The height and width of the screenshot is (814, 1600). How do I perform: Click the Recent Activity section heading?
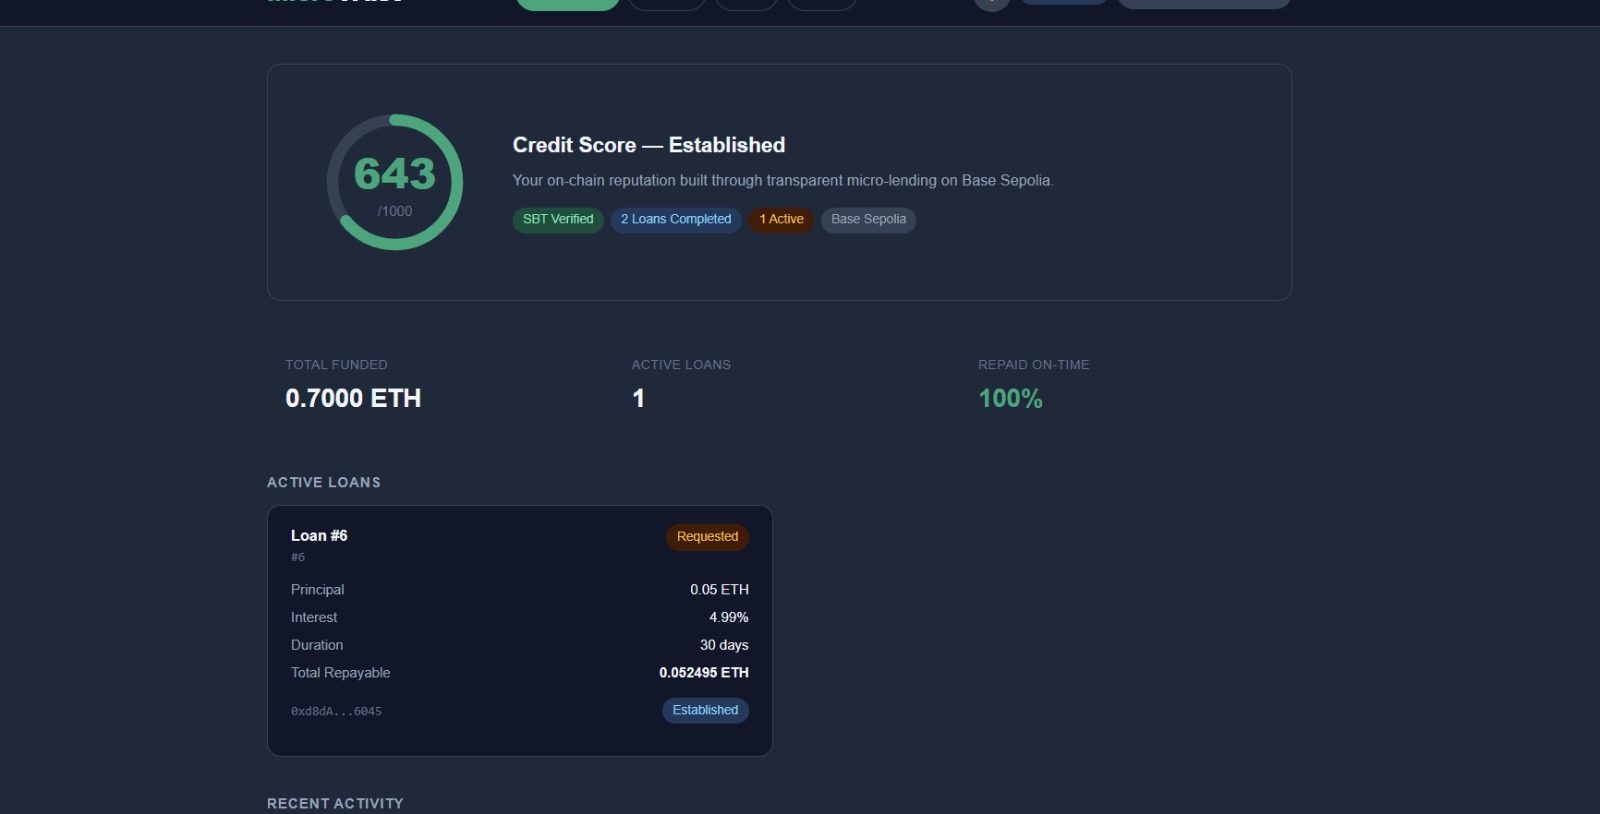tap(335, 803)
